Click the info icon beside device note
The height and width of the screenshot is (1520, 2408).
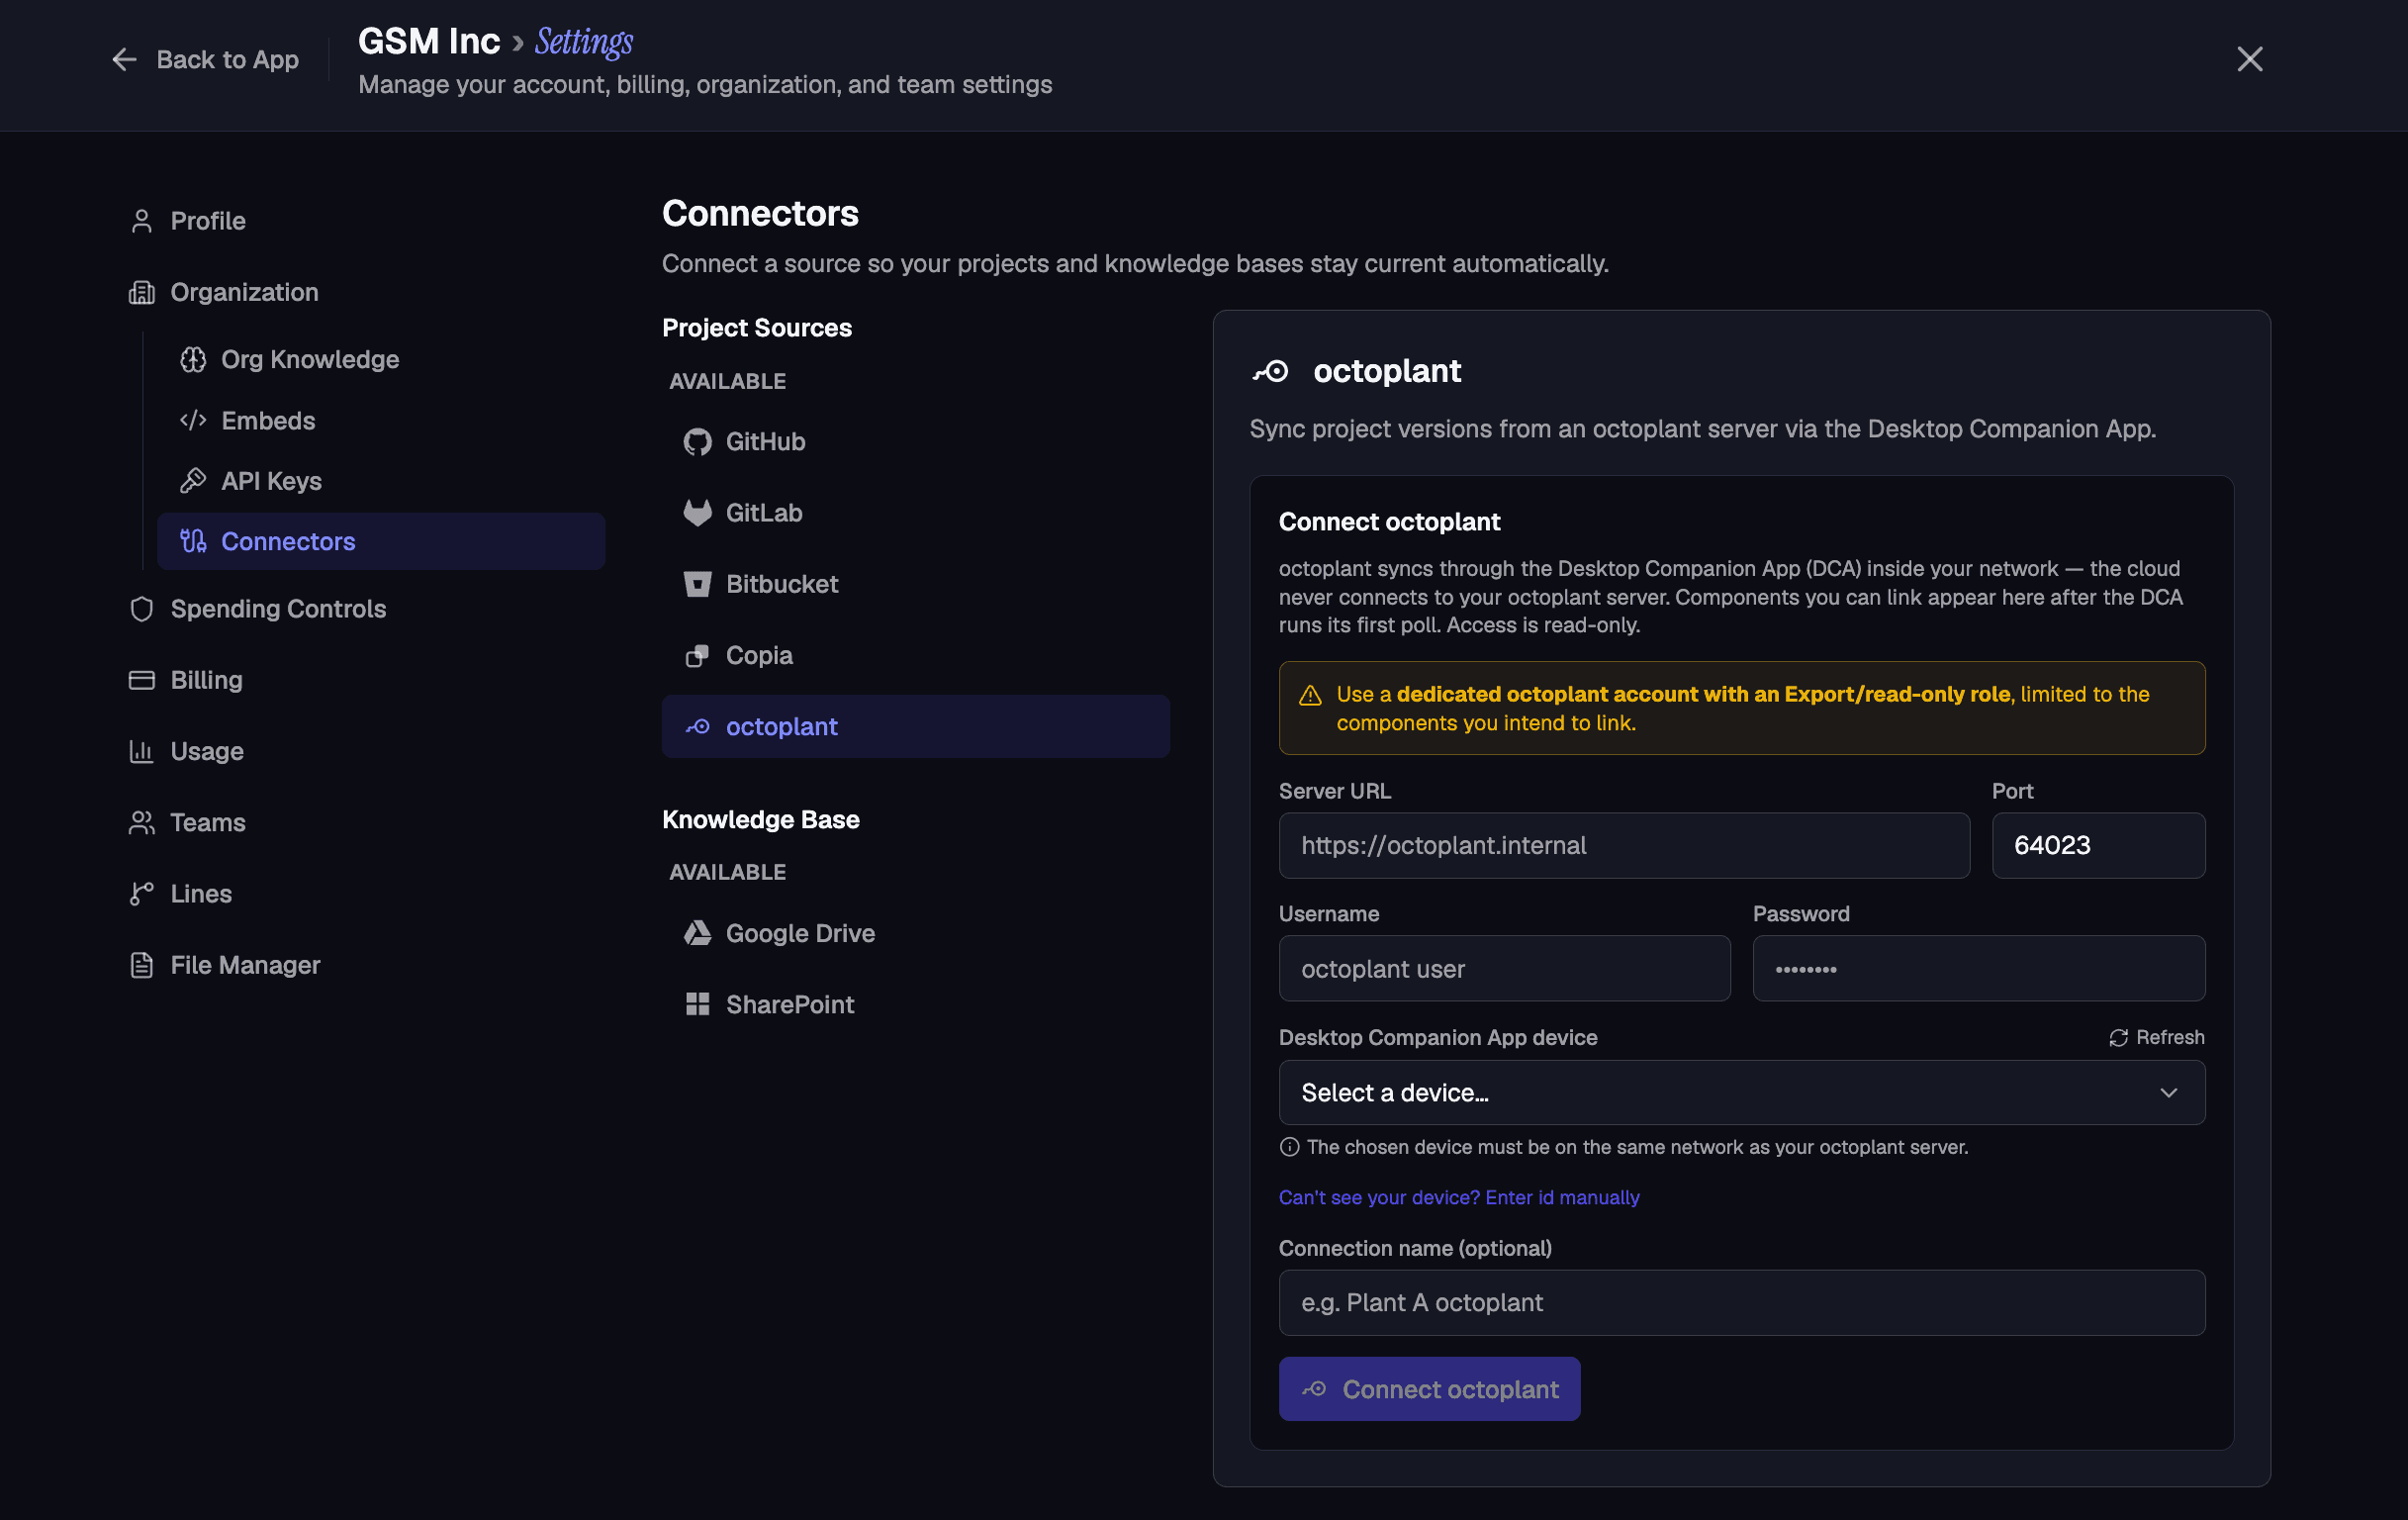point(1290,1147)
